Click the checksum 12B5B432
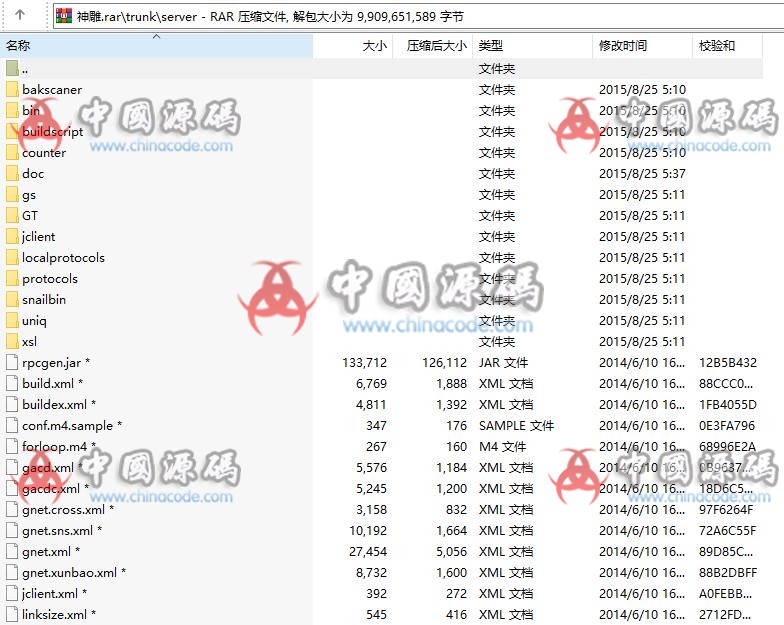 coord(728,362)
